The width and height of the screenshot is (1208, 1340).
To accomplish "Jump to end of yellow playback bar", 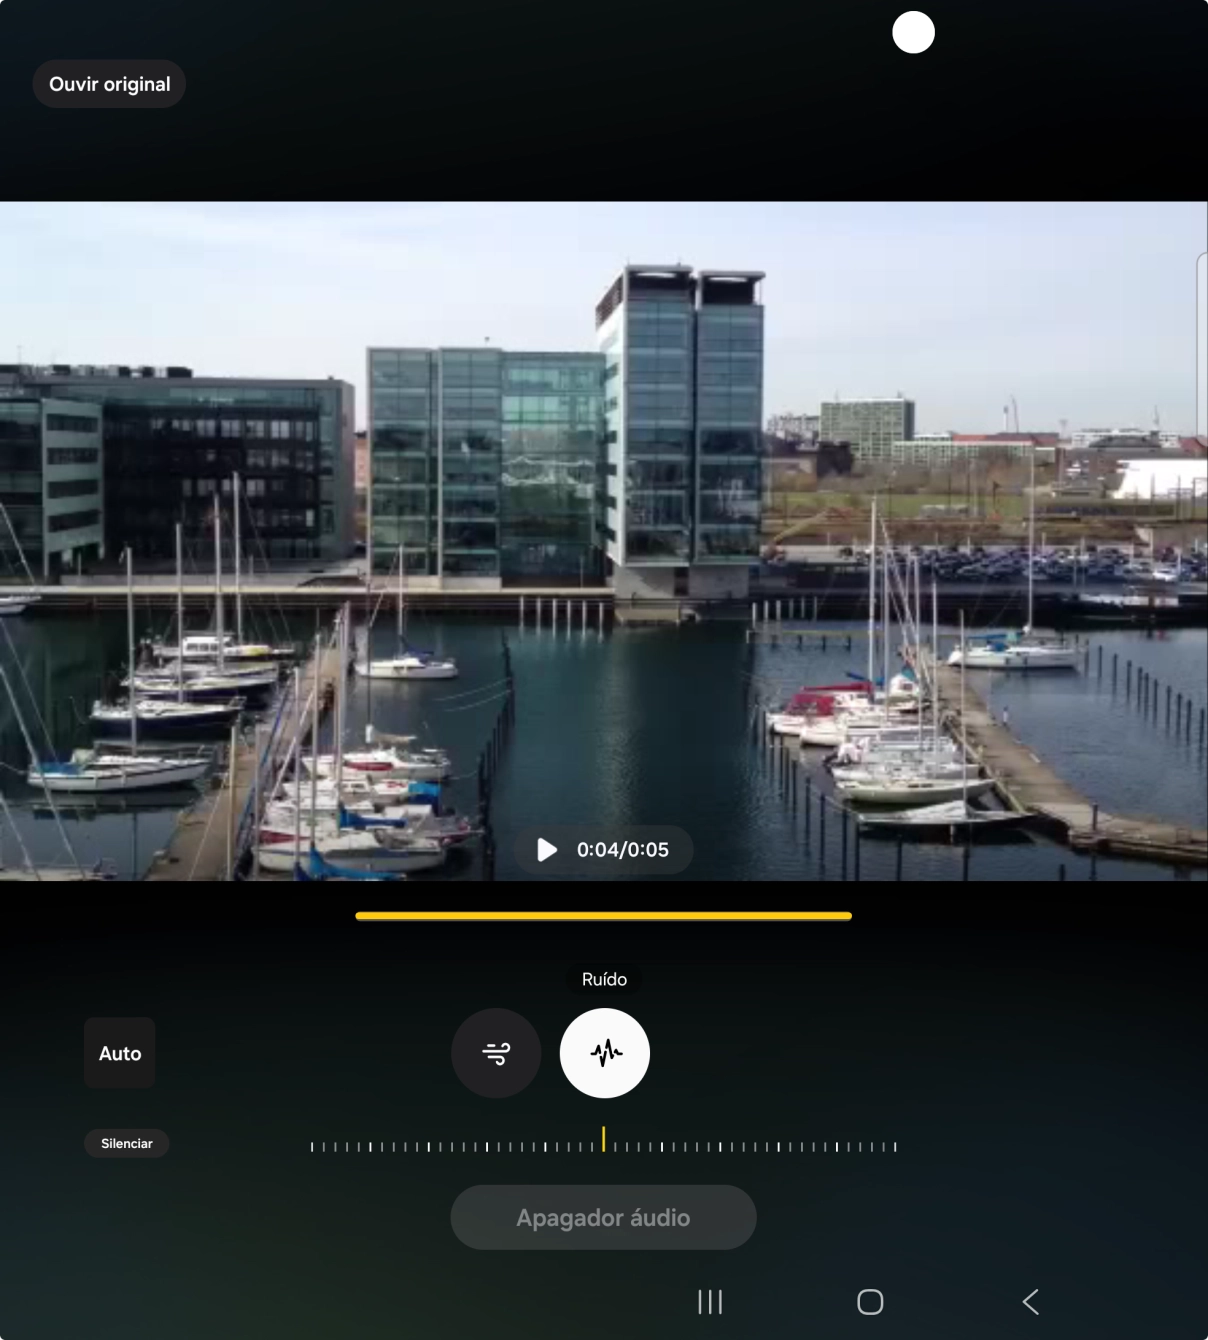I will point(848,915).
